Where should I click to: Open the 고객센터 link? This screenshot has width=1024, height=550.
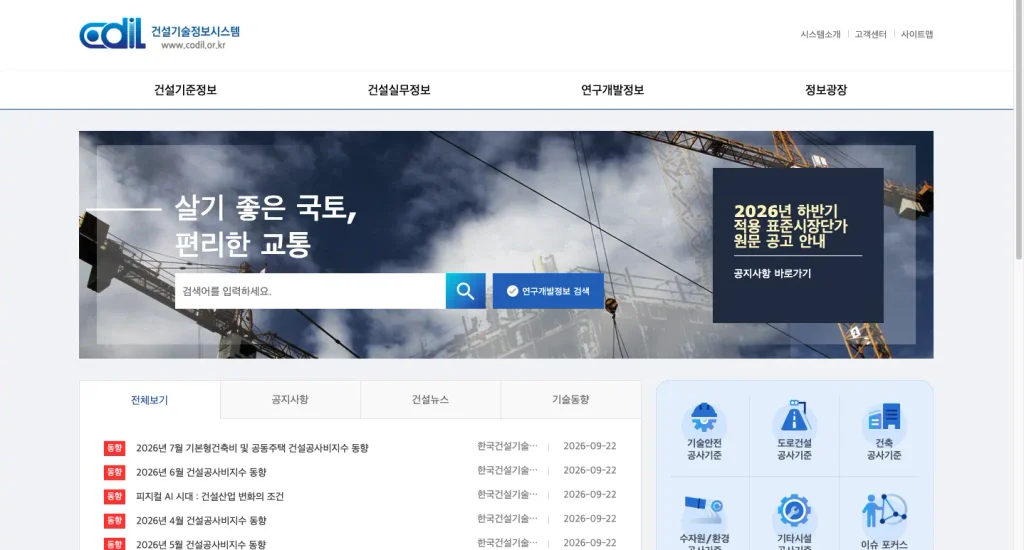[x=871, y=35]
